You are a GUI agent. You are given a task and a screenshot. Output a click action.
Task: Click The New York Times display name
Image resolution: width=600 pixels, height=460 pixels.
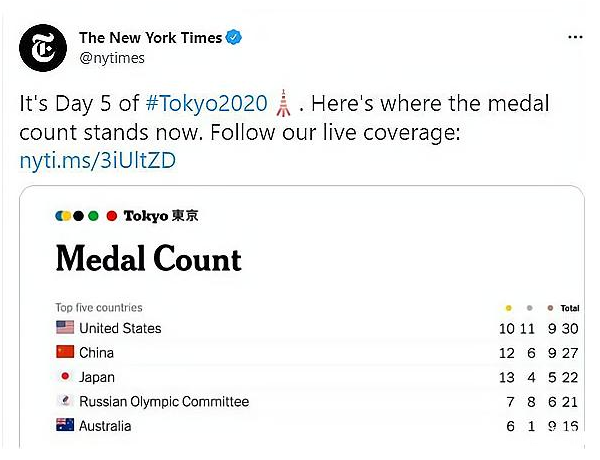click(150, 38)
